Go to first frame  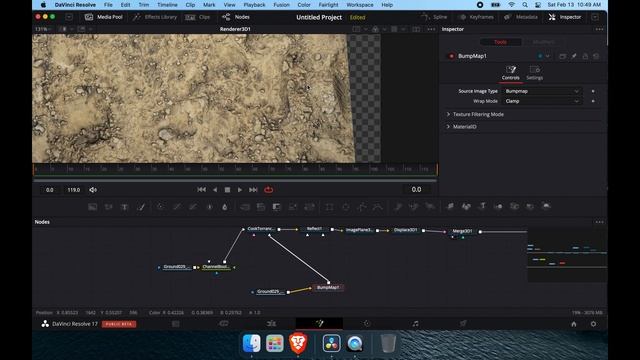(x=202, y=190)
